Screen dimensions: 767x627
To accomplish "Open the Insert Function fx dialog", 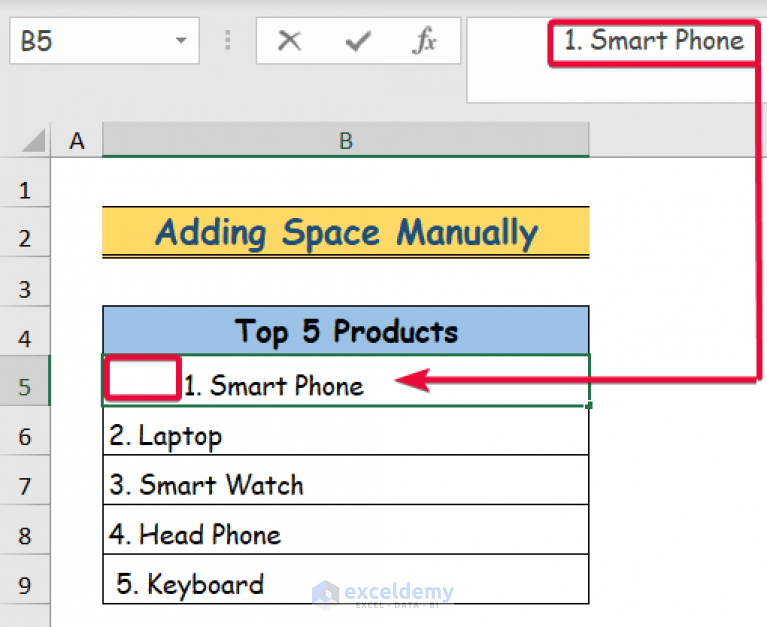I will [x=424, y=41].
